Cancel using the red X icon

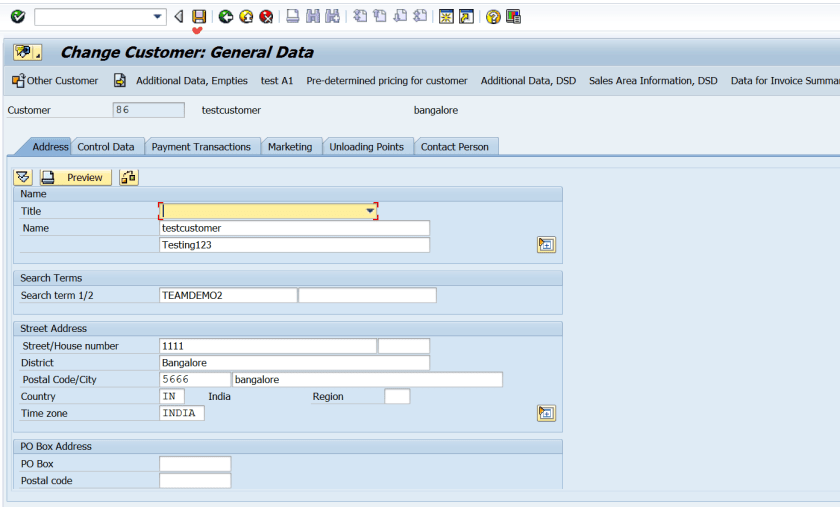[266, 16]
